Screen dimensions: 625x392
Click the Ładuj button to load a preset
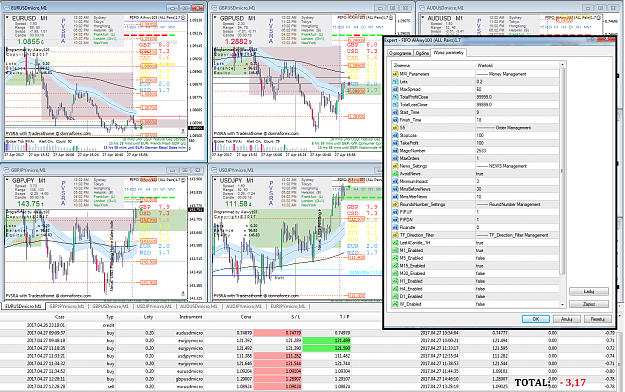[589, 292]
